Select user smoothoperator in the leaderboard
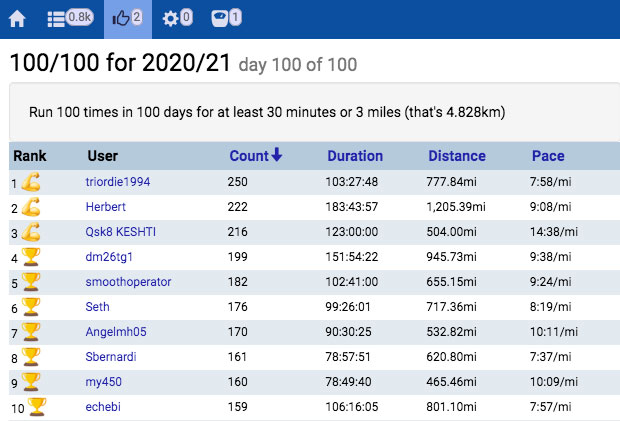This screenshot has height=421, width=620. point(129,282)
